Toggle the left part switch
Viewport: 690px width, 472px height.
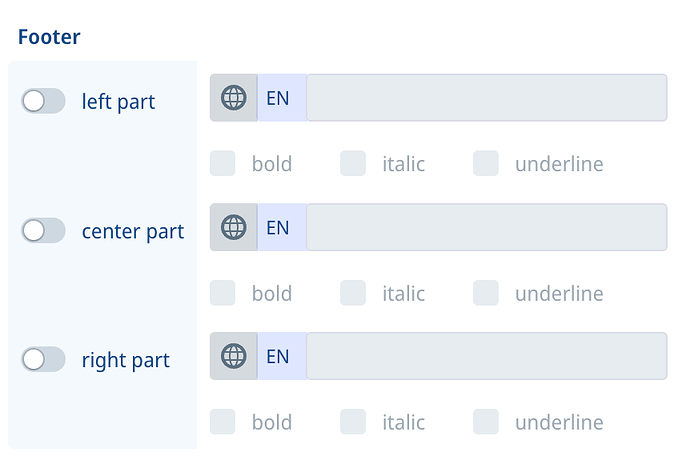pyautogui.click(x=44, y=101)
